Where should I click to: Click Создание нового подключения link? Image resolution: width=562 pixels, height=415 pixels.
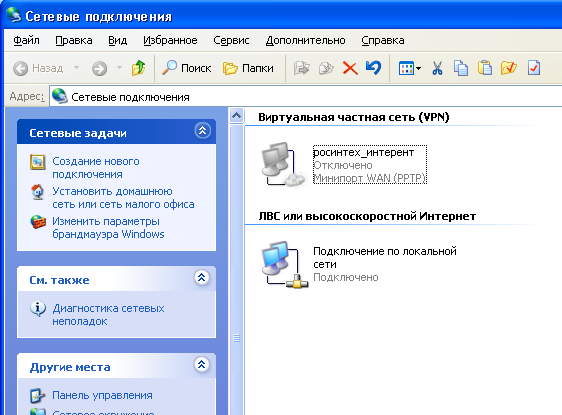click(96, 168)
